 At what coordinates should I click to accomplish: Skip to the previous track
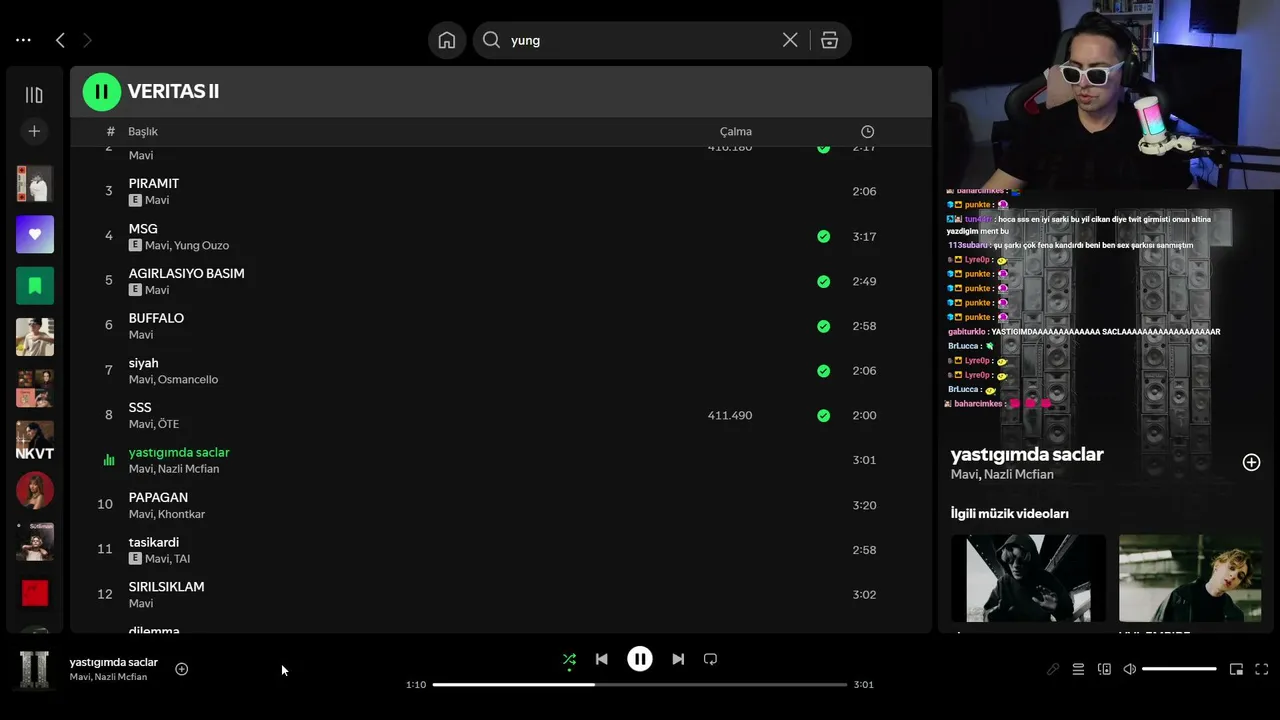click(601, 659)
